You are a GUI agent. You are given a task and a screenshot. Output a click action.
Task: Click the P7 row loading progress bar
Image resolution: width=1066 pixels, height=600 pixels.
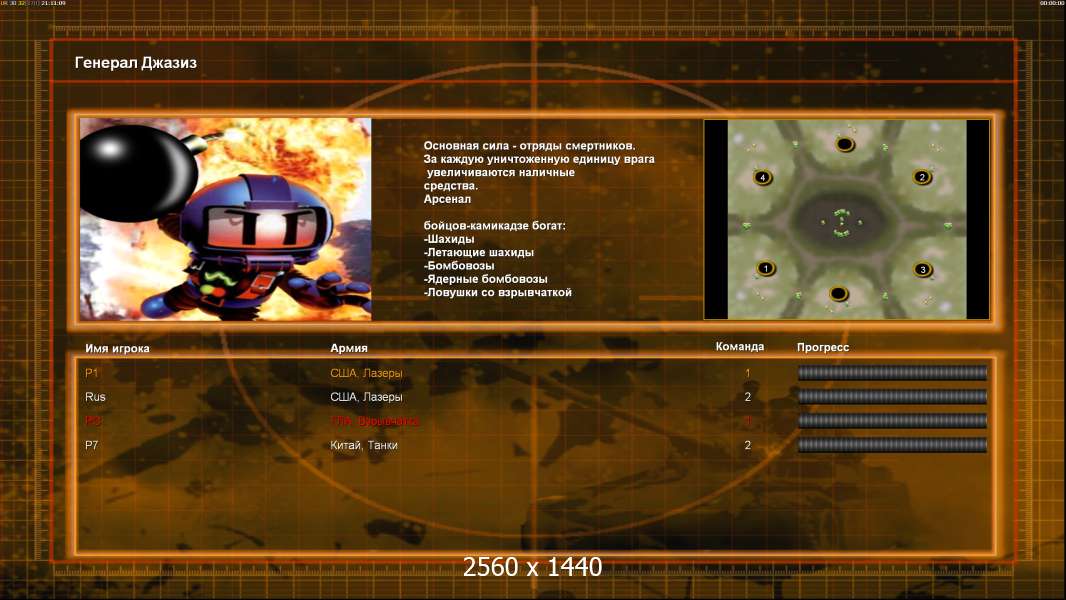coord(892,445)
